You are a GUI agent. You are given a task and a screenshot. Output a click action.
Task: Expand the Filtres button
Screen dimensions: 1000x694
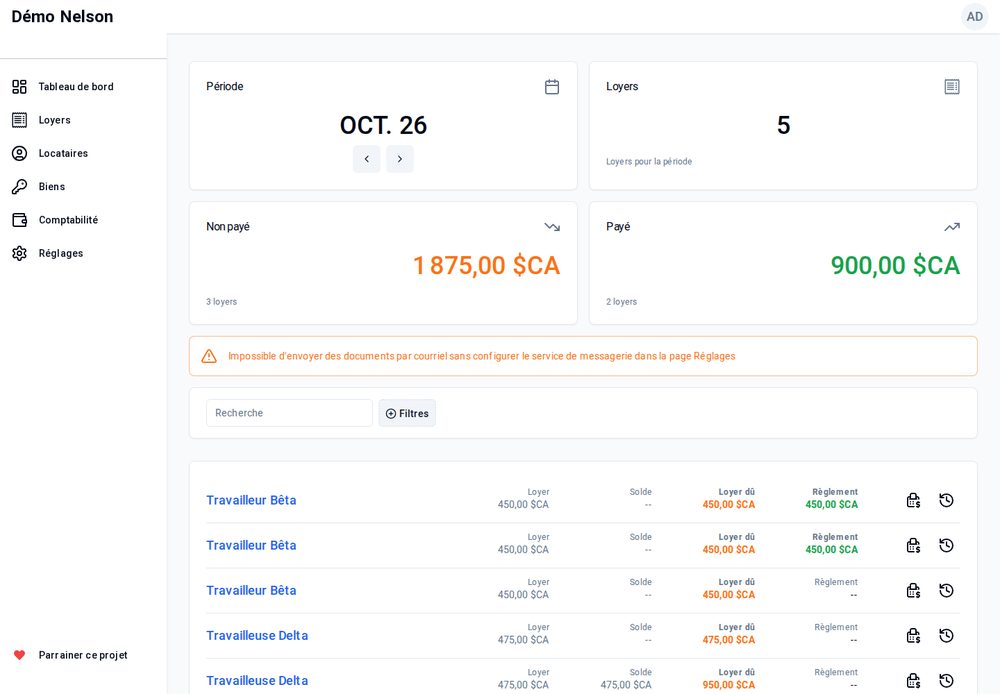(407, 413)
